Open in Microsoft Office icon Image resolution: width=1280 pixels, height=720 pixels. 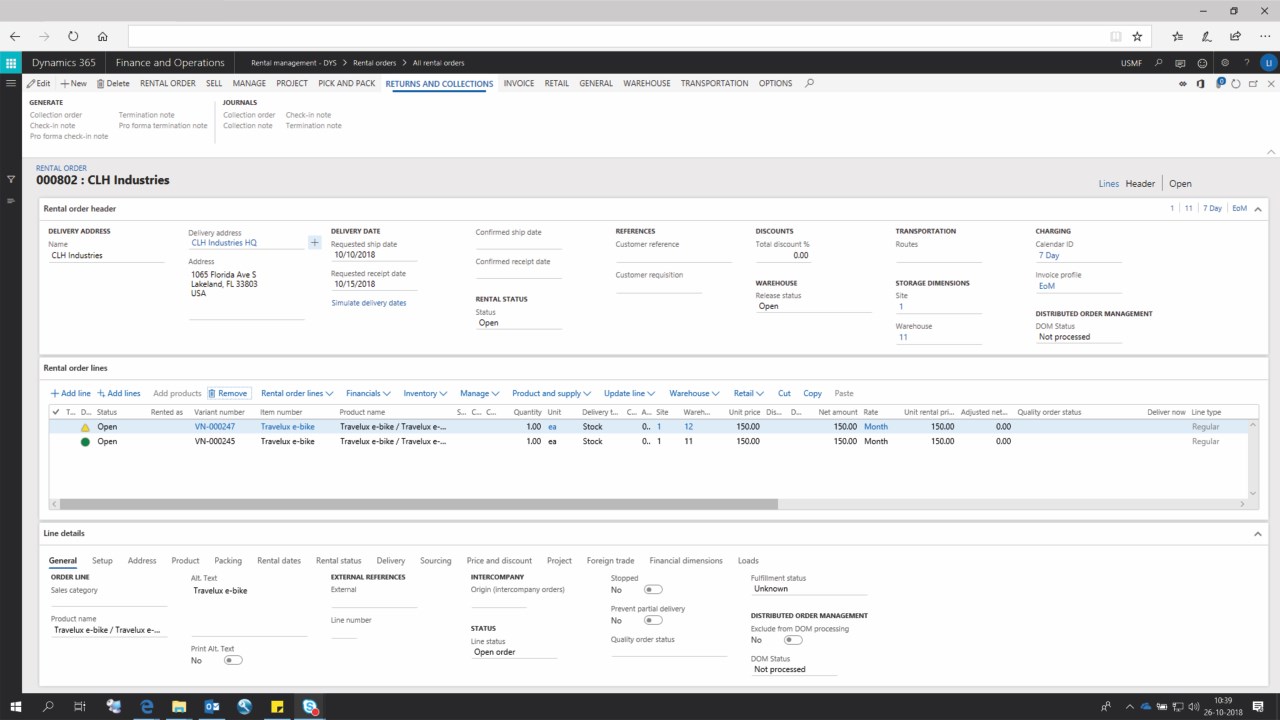1200,84
